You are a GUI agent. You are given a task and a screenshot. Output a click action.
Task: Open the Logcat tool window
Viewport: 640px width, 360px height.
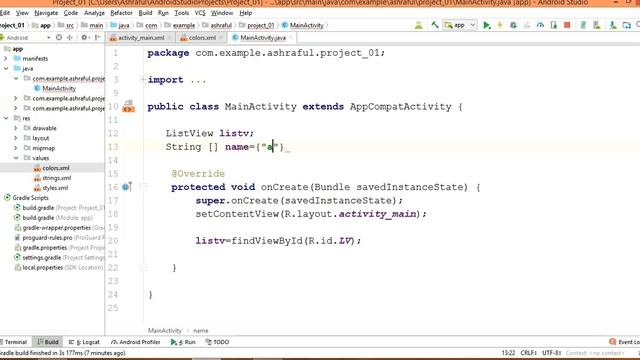click(84, 342)
